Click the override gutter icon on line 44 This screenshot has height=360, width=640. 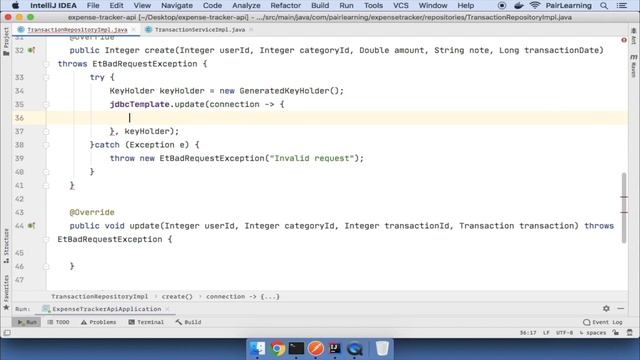click(x=31, y=226)
